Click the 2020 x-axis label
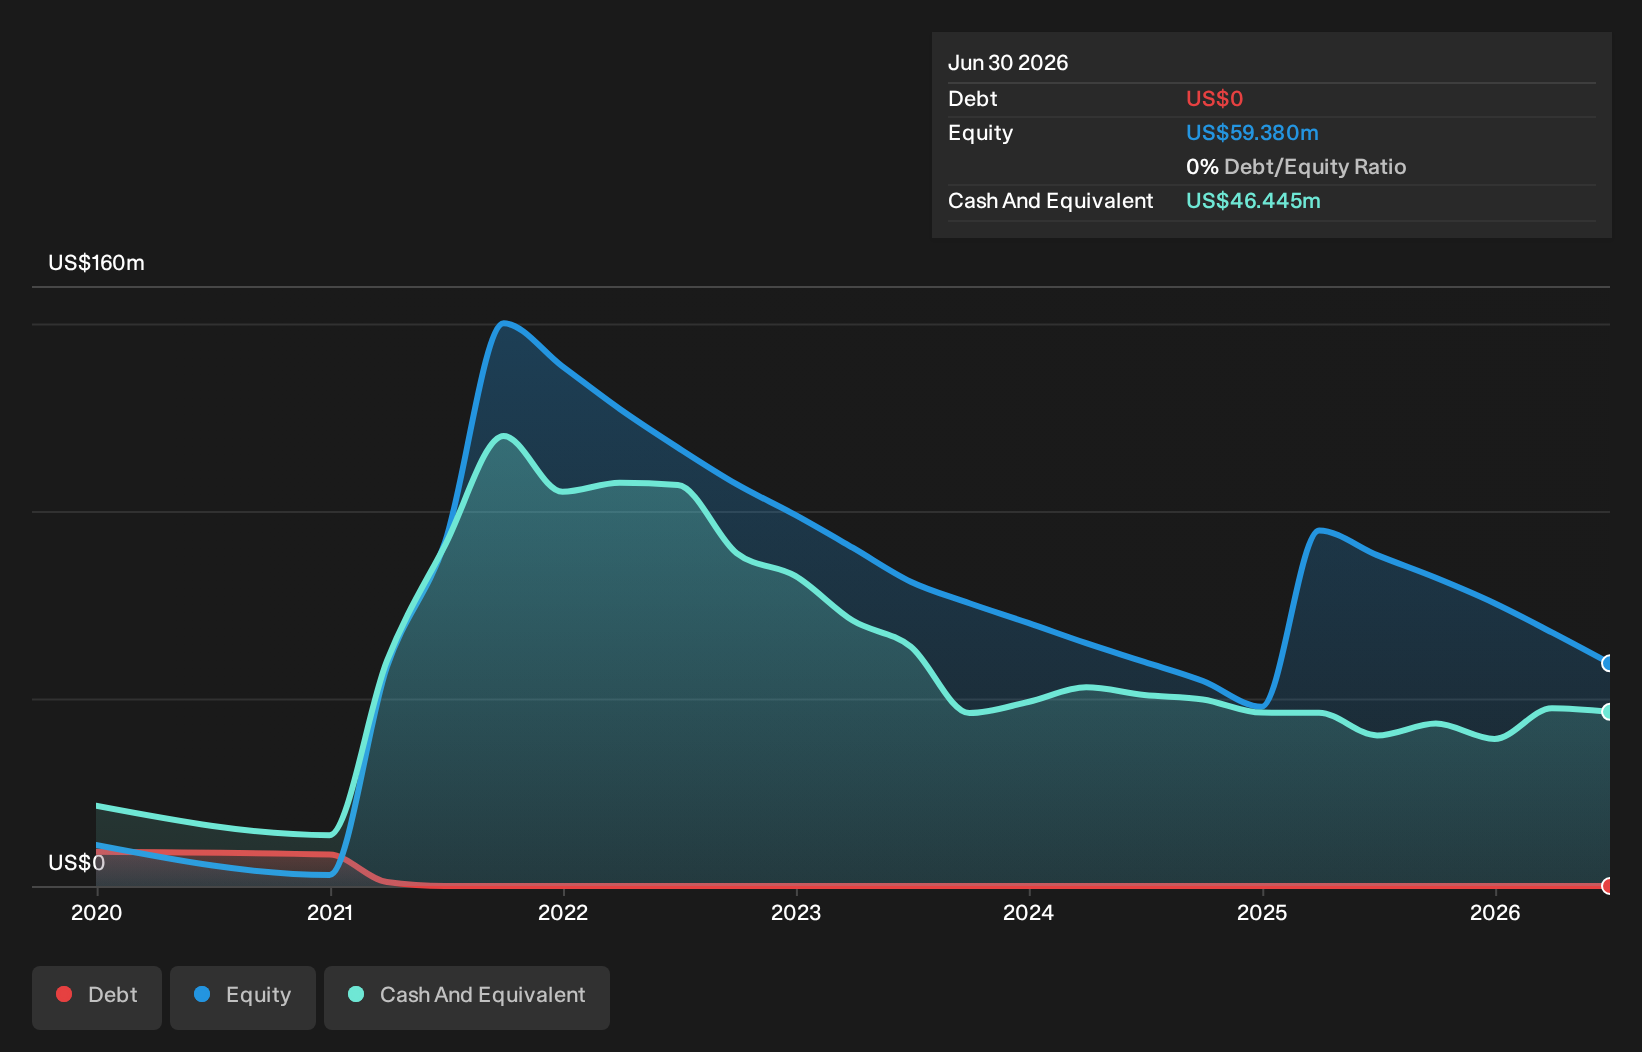 (x=97, y=912)
